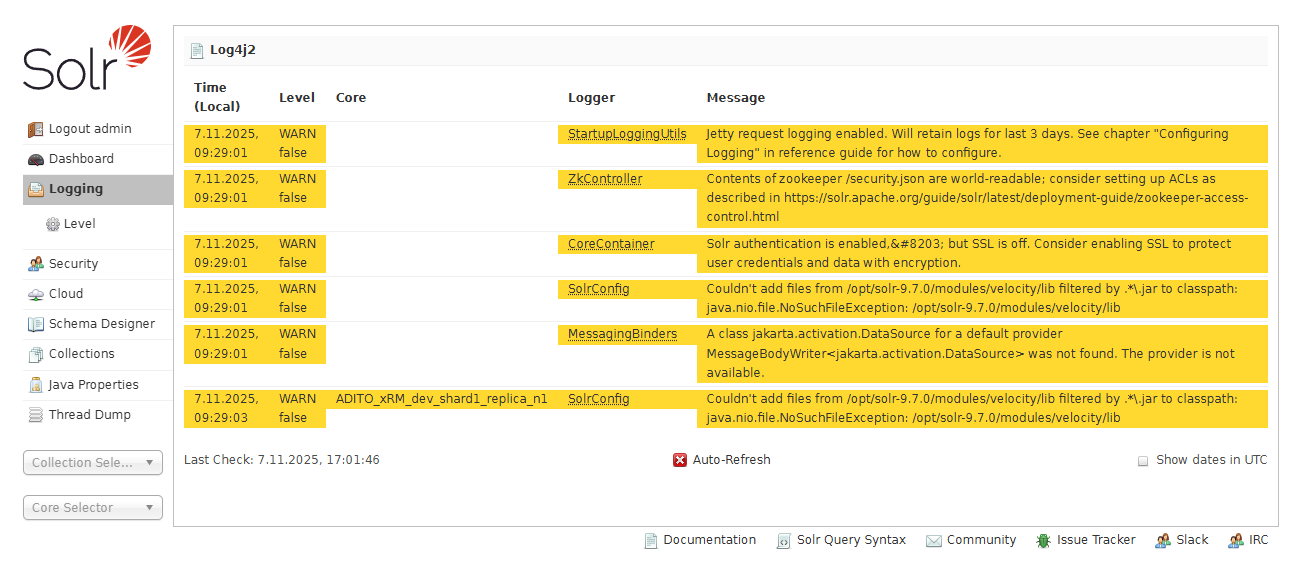Click the StartupLoggingUtils logger name
Image resolution: width=1293 pixels, height=569 pixels.
(x=627, y=134)
